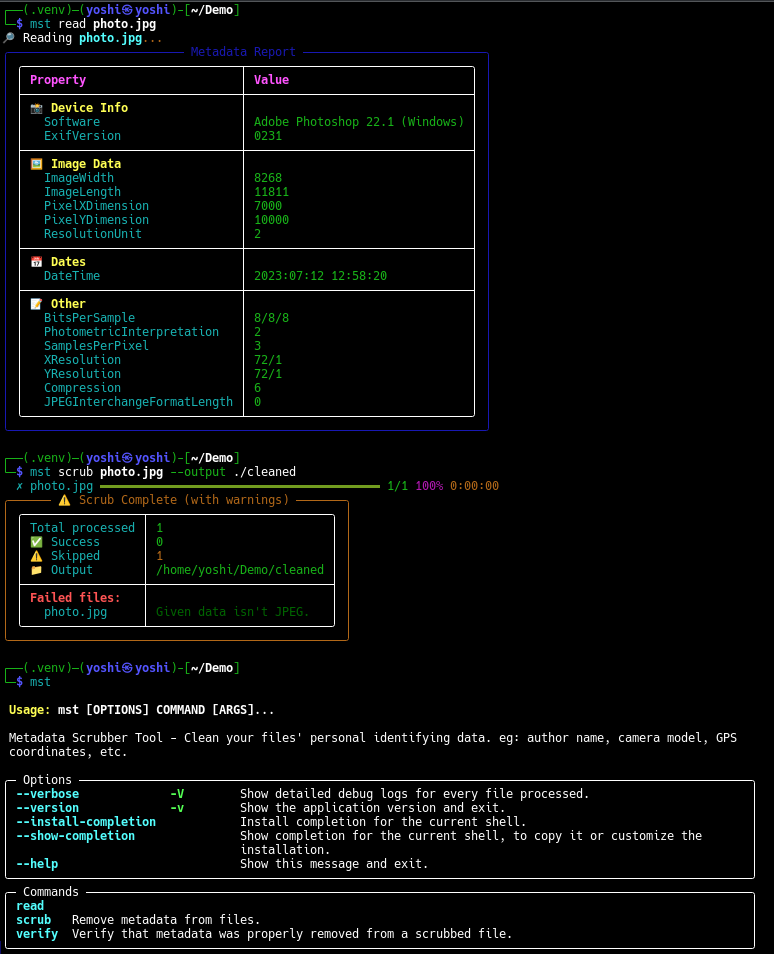The width and height of the screenshot is (774, 954).
Task: Click the folder icon beside Output
Action: (37, 570)
